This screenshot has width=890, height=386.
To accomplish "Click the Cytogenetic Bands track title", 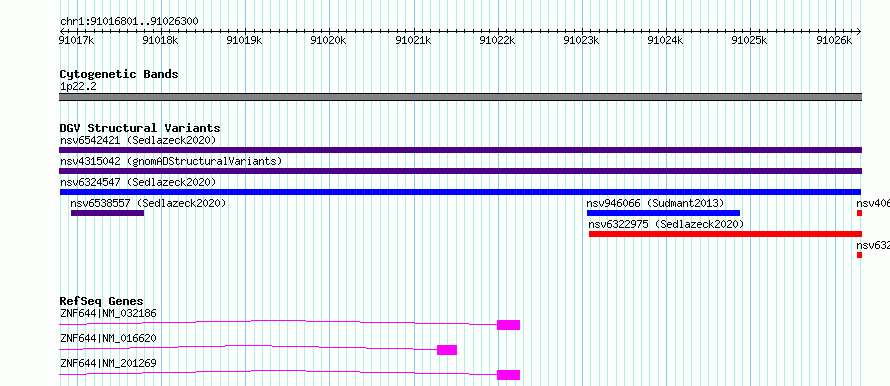I will coord(119,74).
